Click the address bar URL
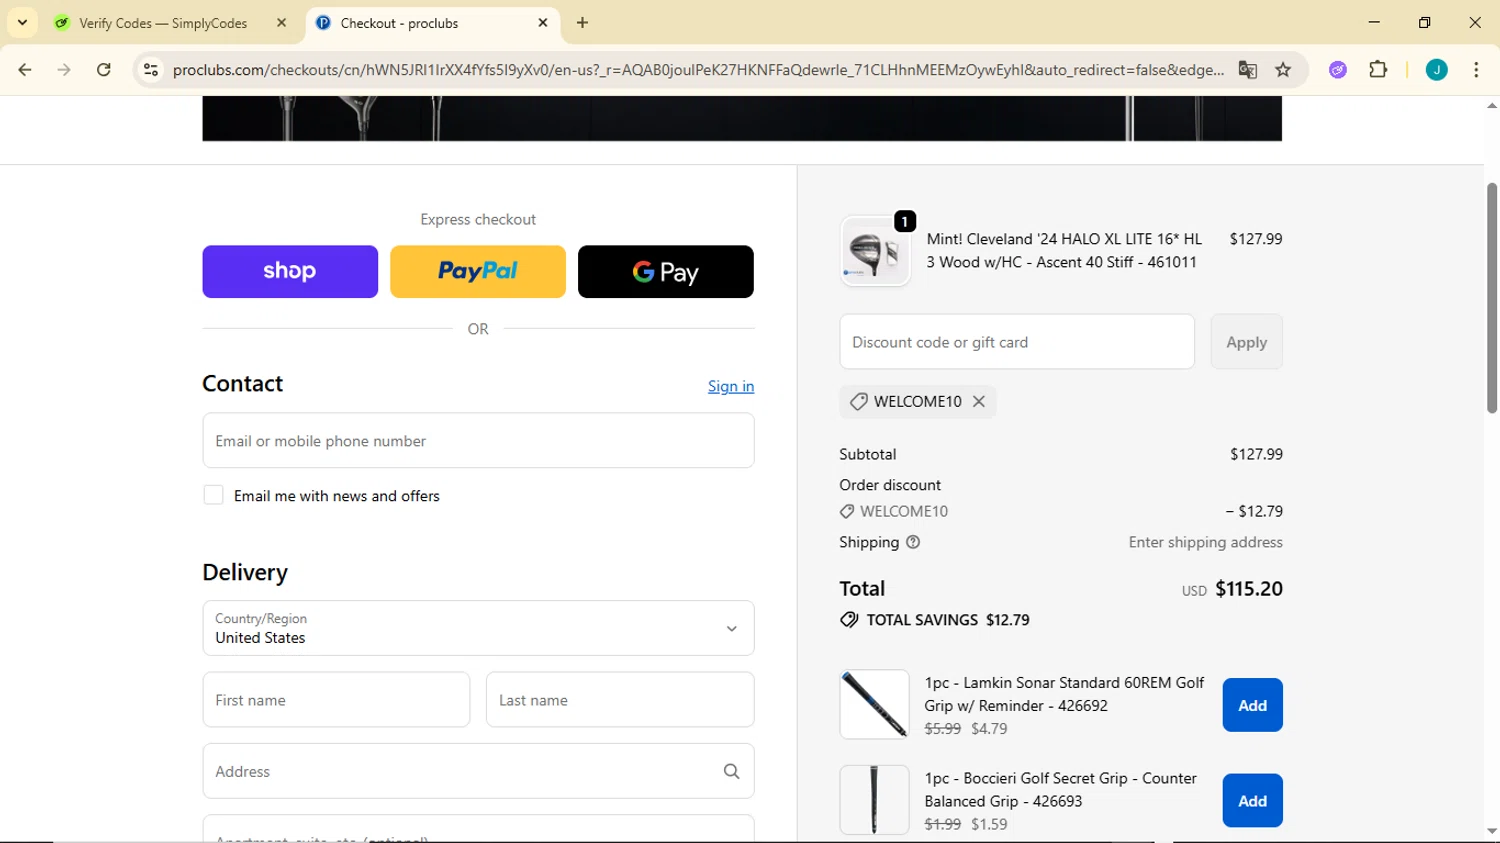This screenshot has height=843, width=1500. [697, 70]
